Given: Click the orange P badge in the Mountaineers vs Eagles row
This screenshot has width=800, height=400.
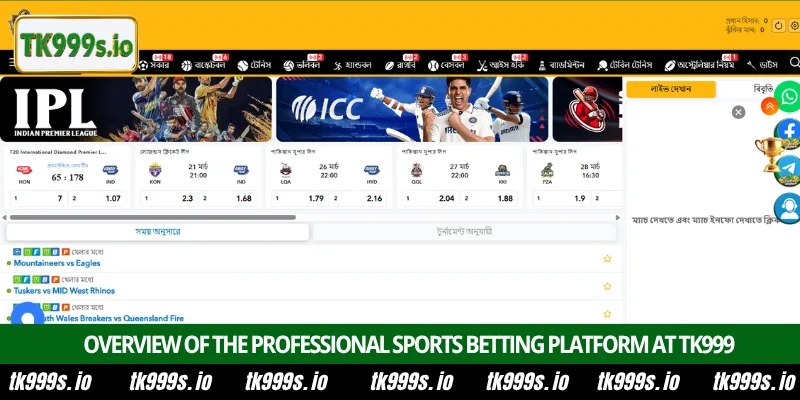Looking at the screenshot, I should pyautogui.click(x=66, y=252).
